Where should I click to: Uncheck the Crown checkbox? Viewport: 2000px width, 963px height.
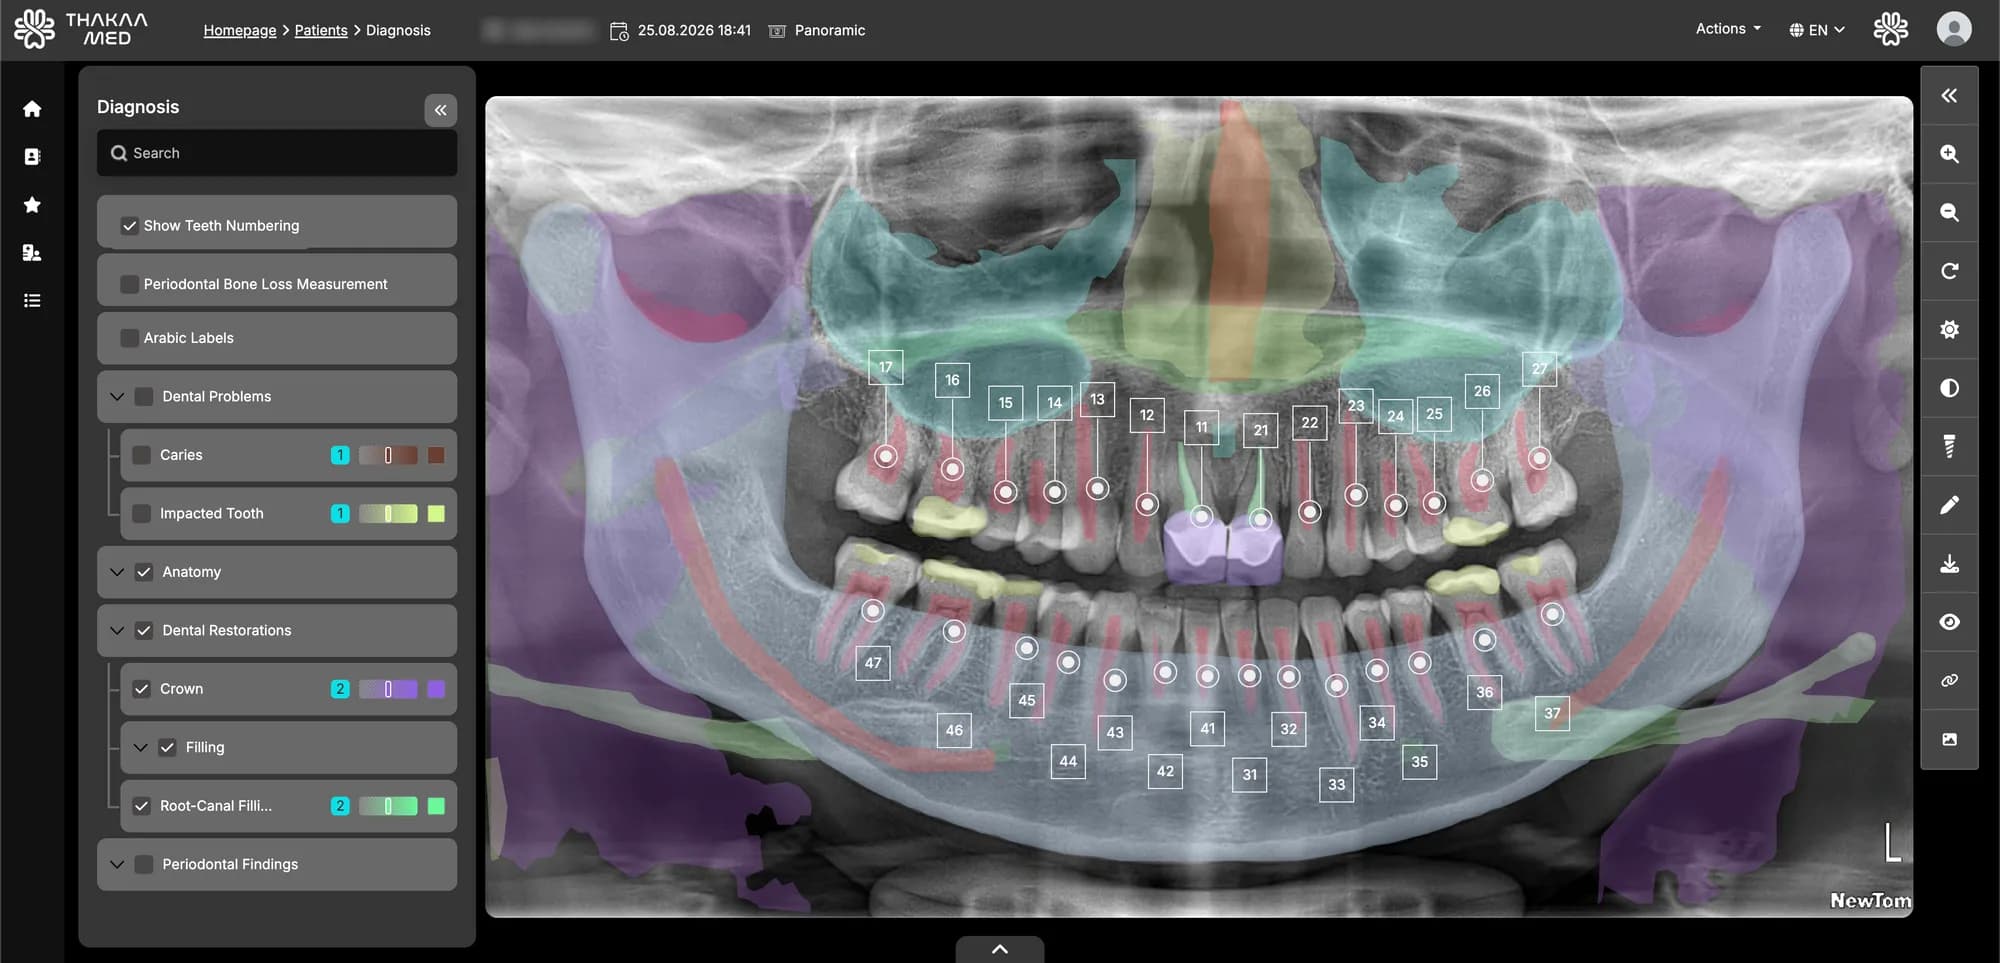point(142,689)
